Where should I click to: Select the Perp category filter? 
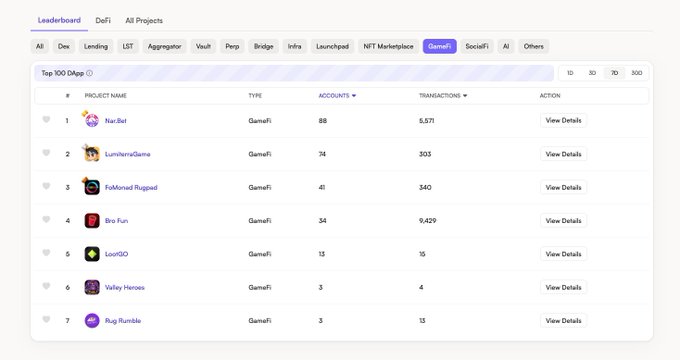(232, 46)
